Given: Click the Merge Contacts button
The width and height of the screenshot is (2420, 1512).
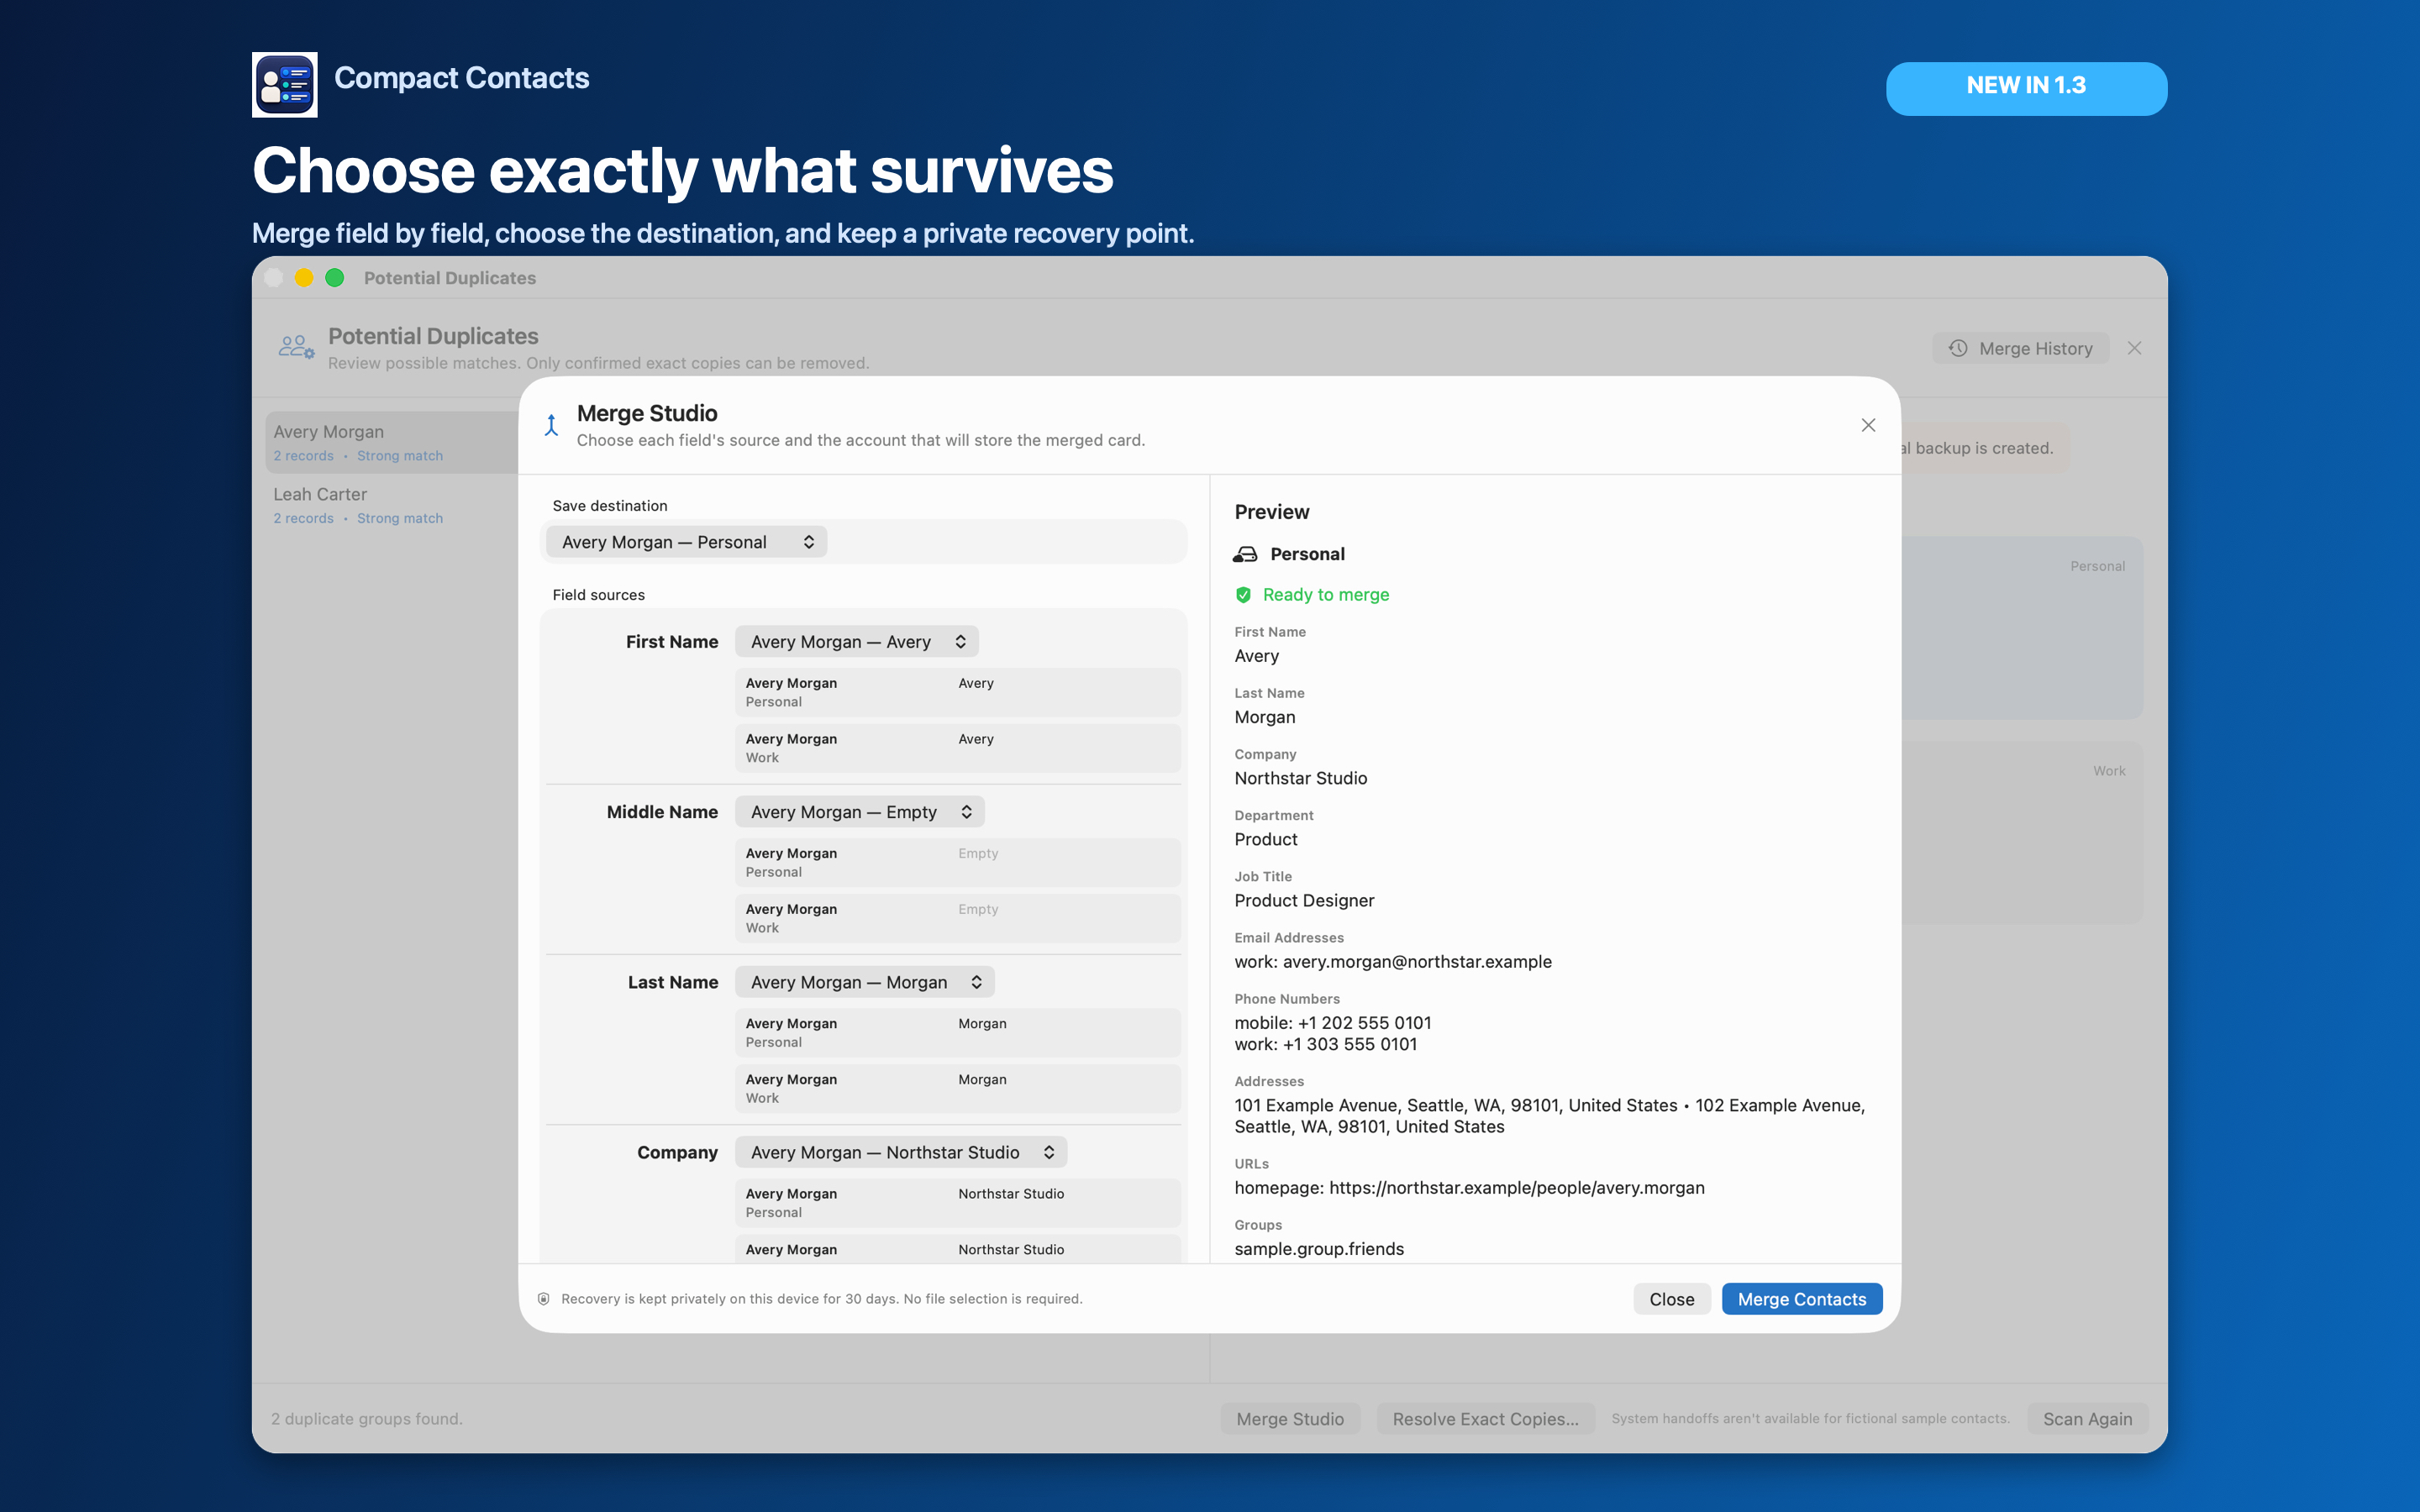Looking at the screenshot, I should [1802, 1299].
